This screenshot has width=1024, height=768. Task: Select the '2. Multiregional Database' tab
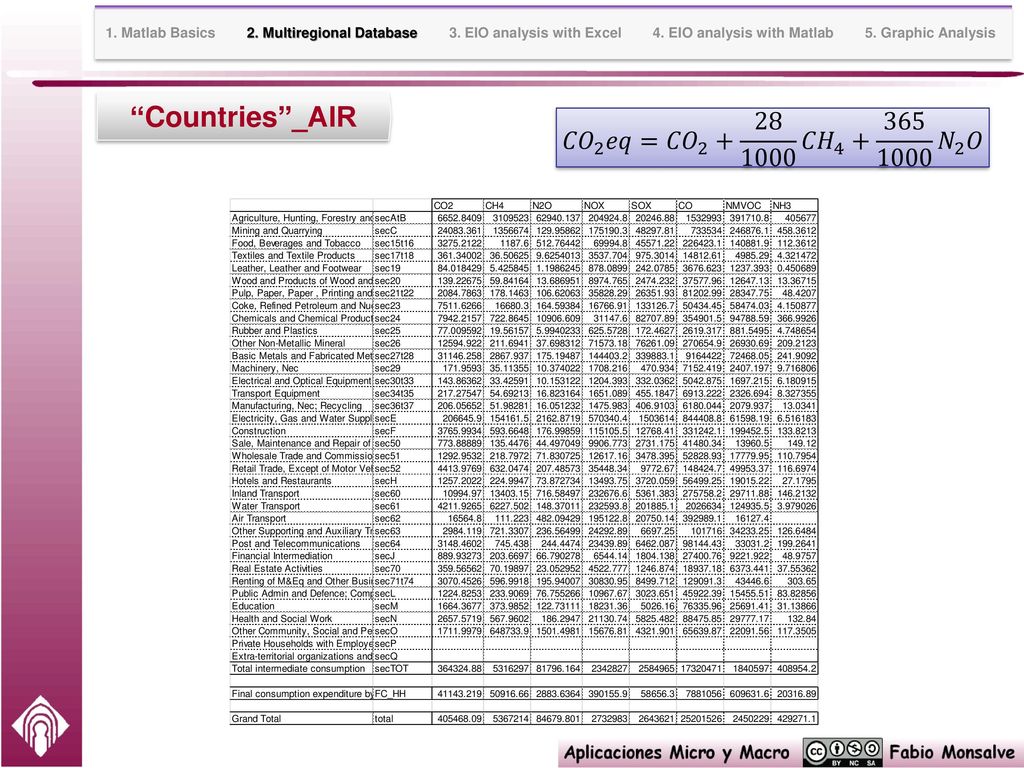tap(332, 33)
